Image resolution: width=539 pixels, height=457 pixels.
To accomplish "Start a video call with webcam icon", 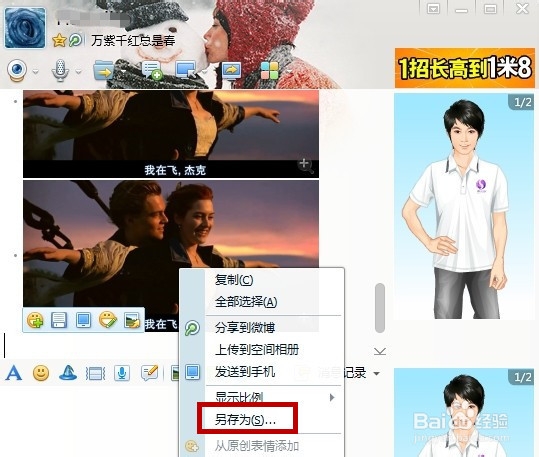I will 17,70.
